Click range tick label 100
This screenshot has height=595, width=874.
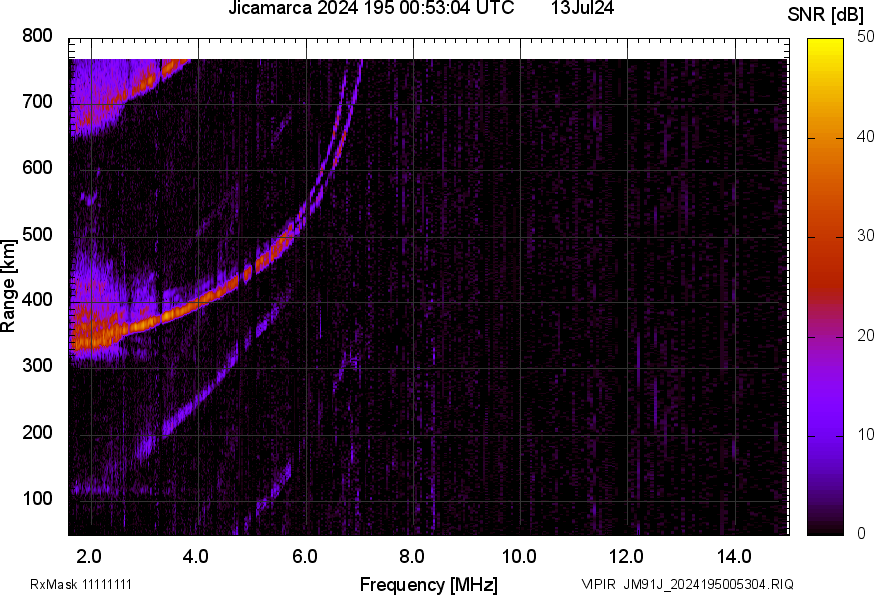[37, 498]
